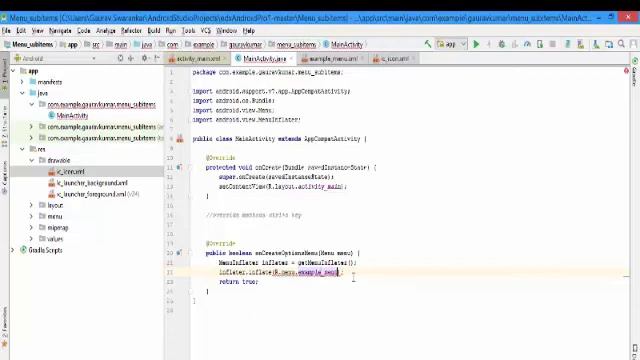Open the Refactor menu

pos(131,31)
